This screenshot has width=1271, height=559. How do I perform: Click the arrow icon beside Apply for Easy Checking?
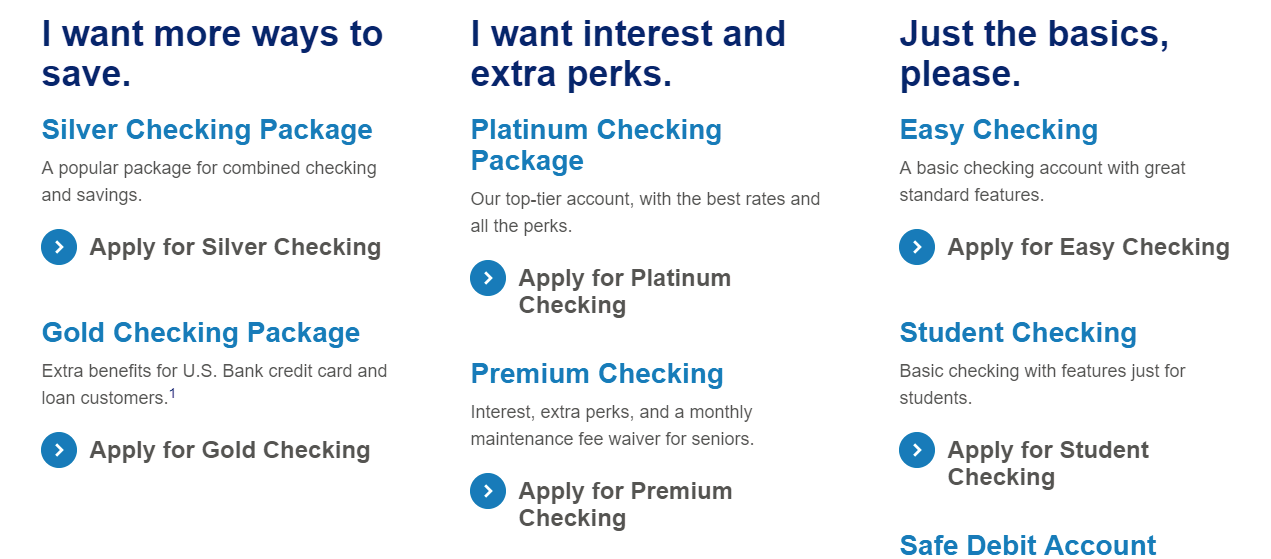[x=917, y=247]
